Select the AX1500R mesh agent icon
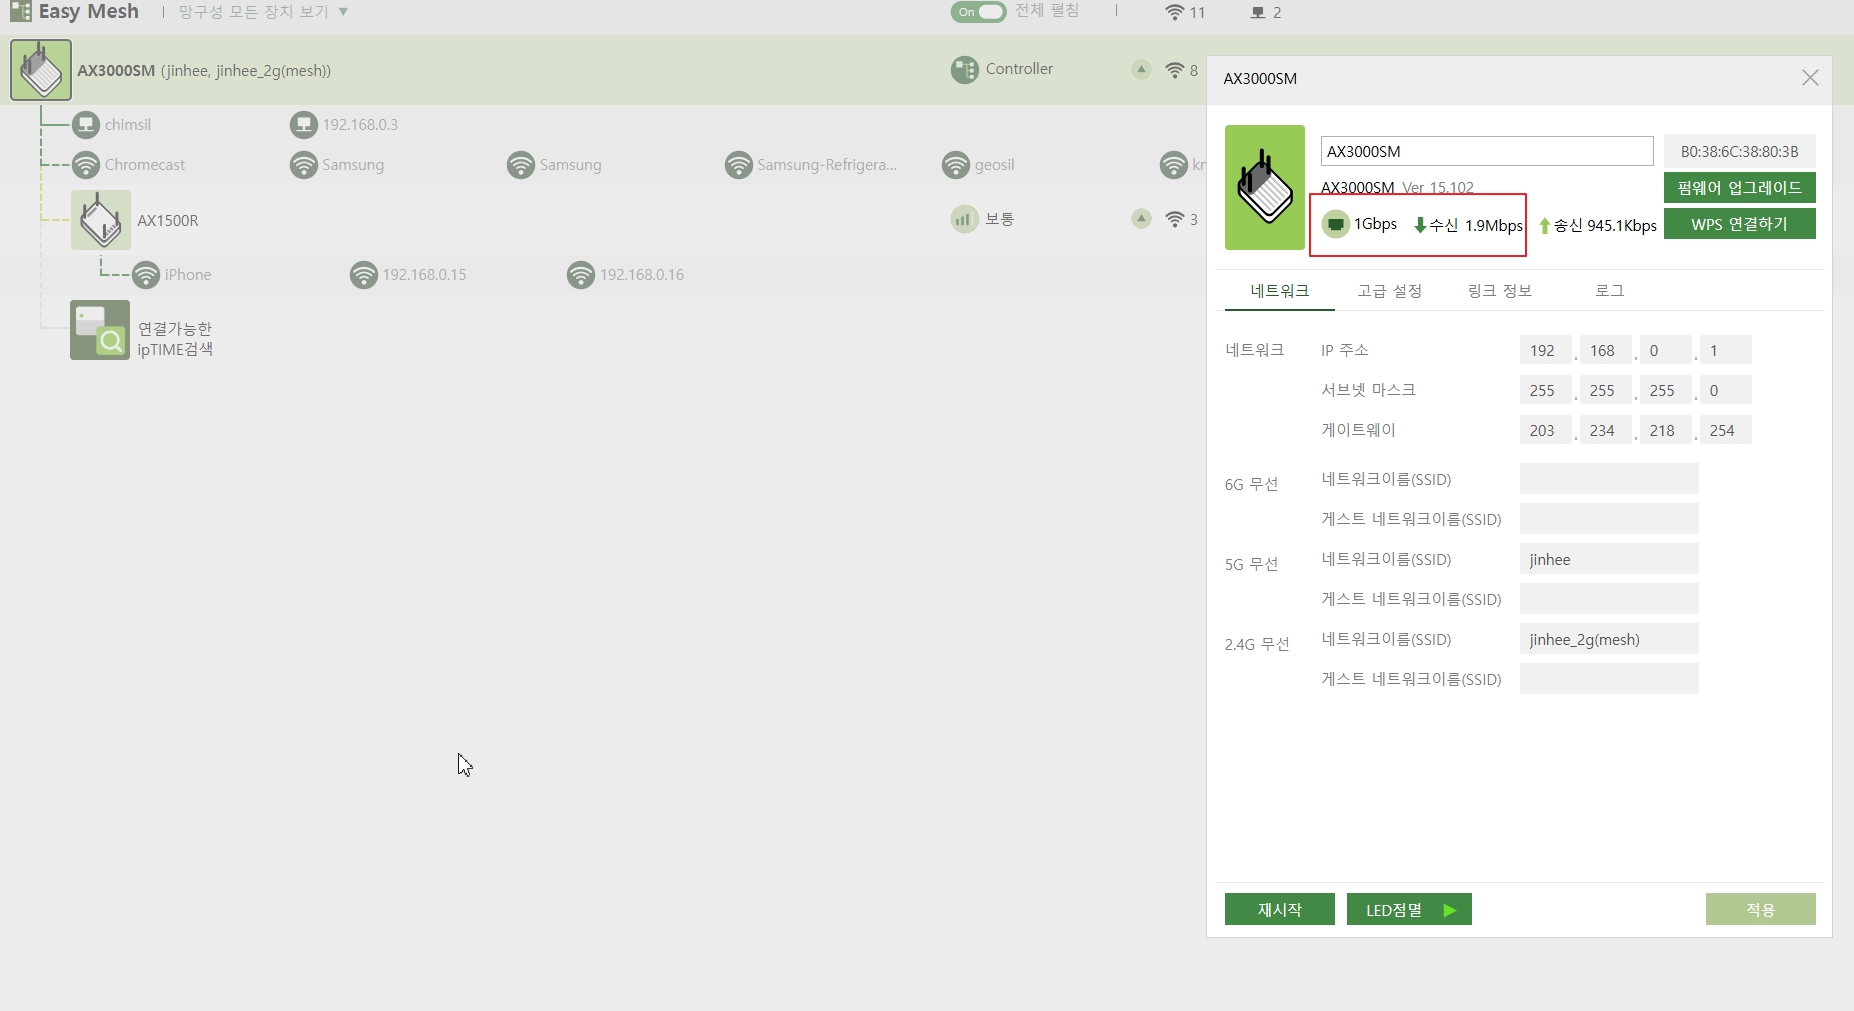This screenshot has height=1011, width=1854. [x=101, y=220]
